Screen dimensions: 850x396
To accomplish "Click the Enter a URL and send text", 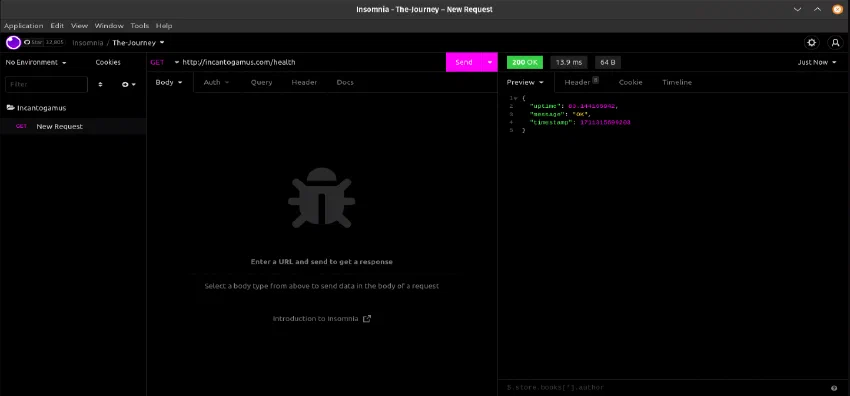I will pos(321,262).
